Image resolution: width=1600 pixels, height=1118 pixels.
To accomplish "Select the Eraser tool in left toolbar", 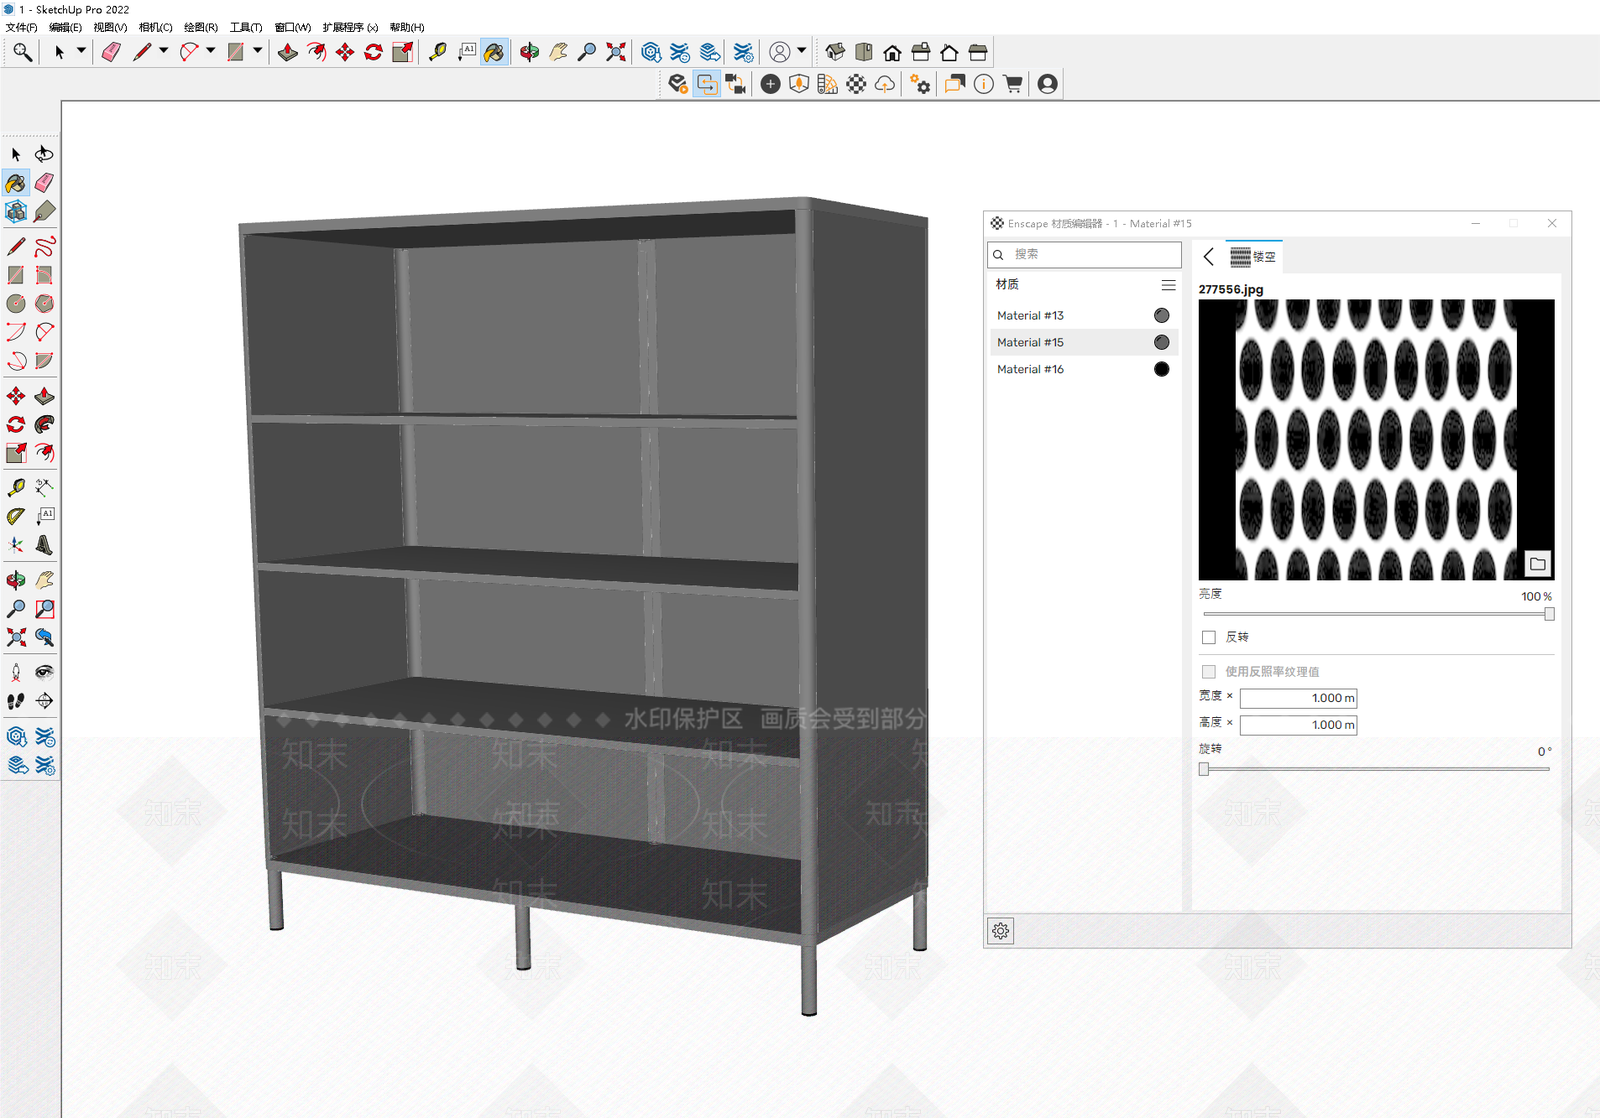I will [x=44, y=183].
